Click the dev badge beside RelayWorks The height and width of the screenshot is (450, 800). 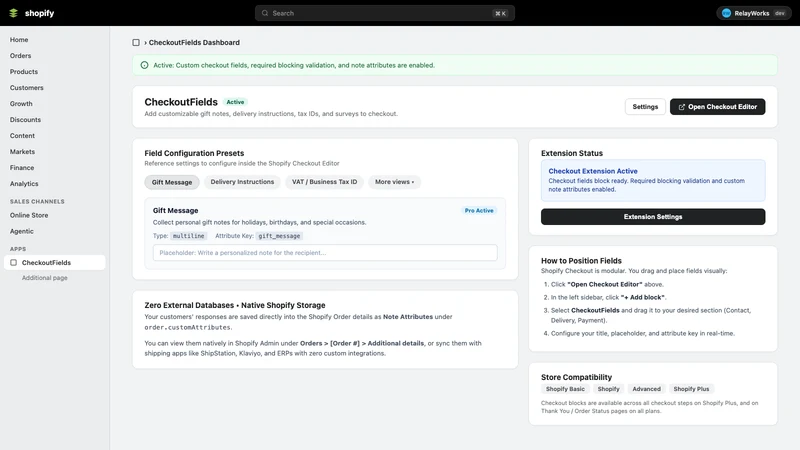(x=780, y=13)
